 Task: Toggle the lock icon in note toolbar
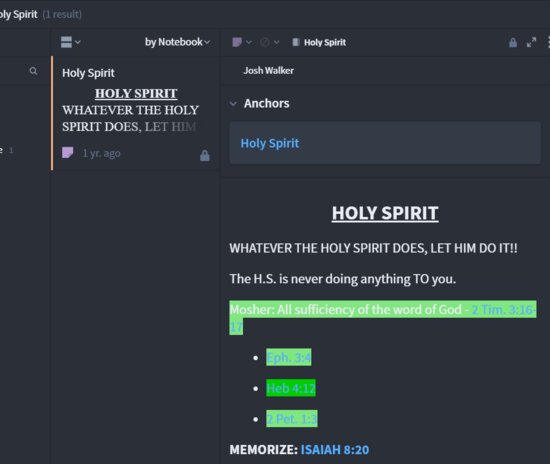click(x=513, y=42)
